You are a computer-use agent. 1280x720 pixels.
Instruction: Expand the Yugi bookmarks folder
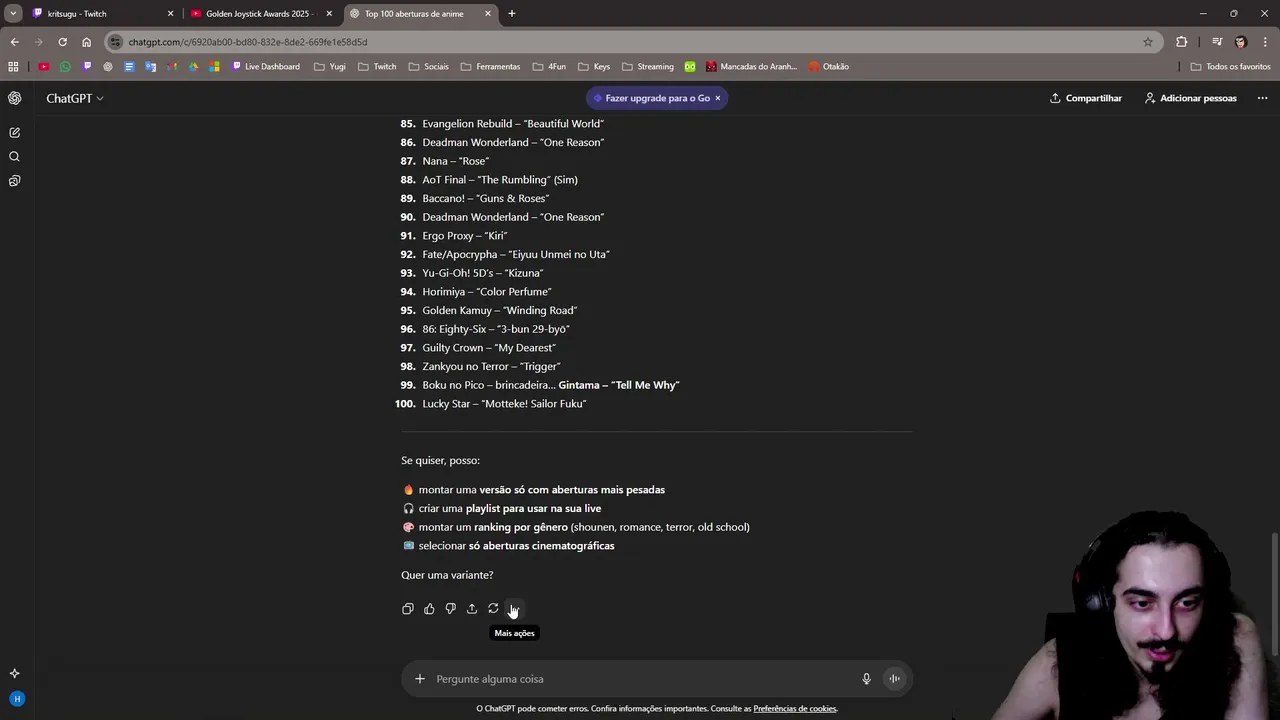point(330,67)
